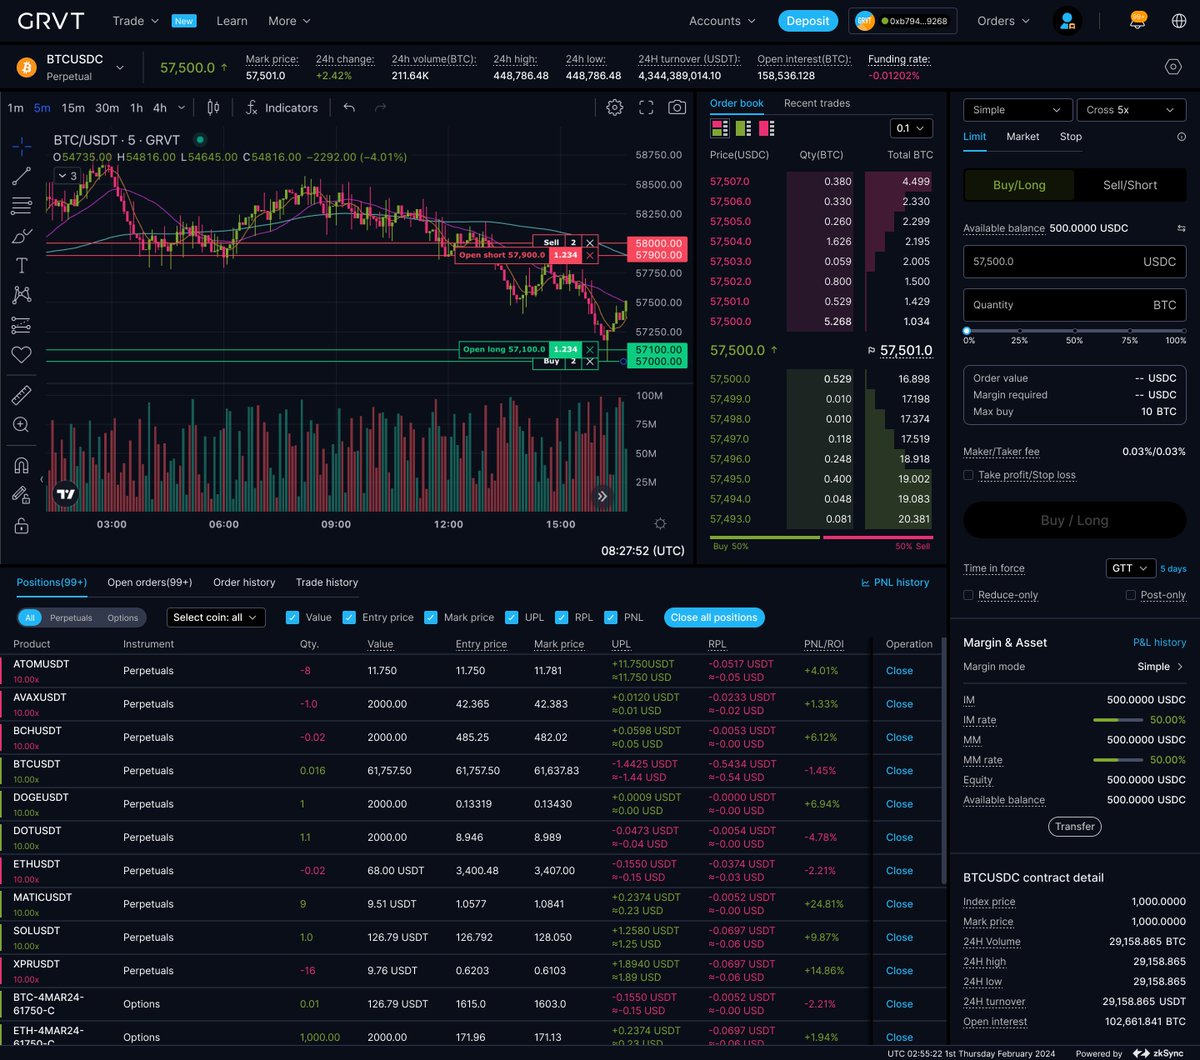Screen dimensions: 1200x1060
Task: Open the Open orders(99+) tab
Action: point(150,582)
